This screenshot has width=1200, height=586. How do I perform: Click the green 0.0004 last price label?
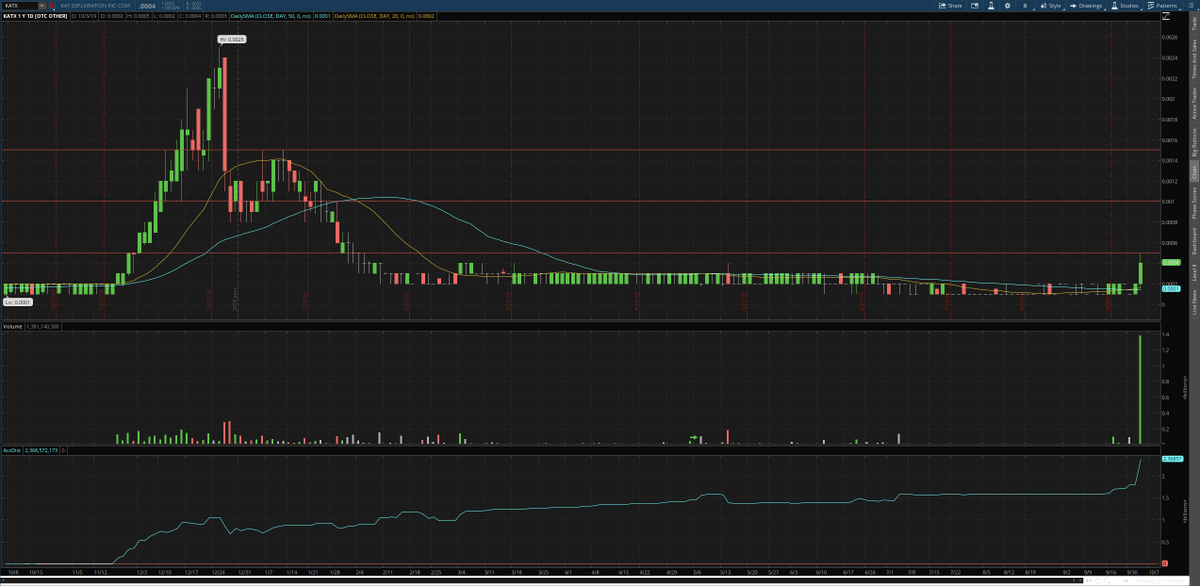tap(1172, 262)
